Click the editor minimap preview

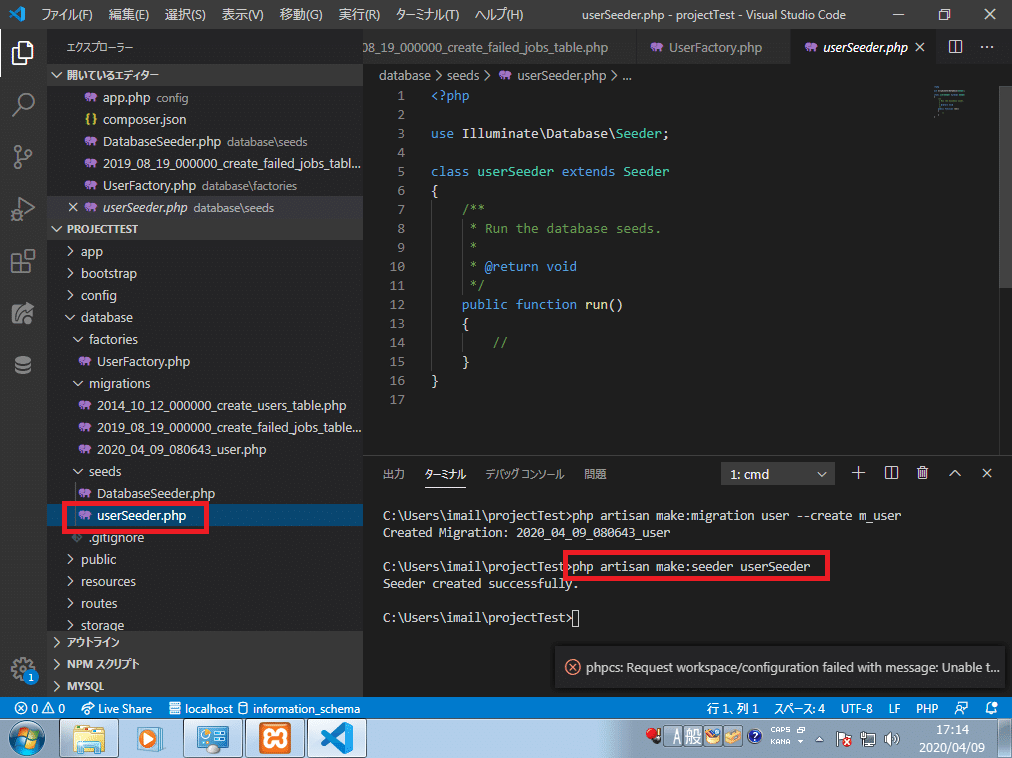(949, 102)
